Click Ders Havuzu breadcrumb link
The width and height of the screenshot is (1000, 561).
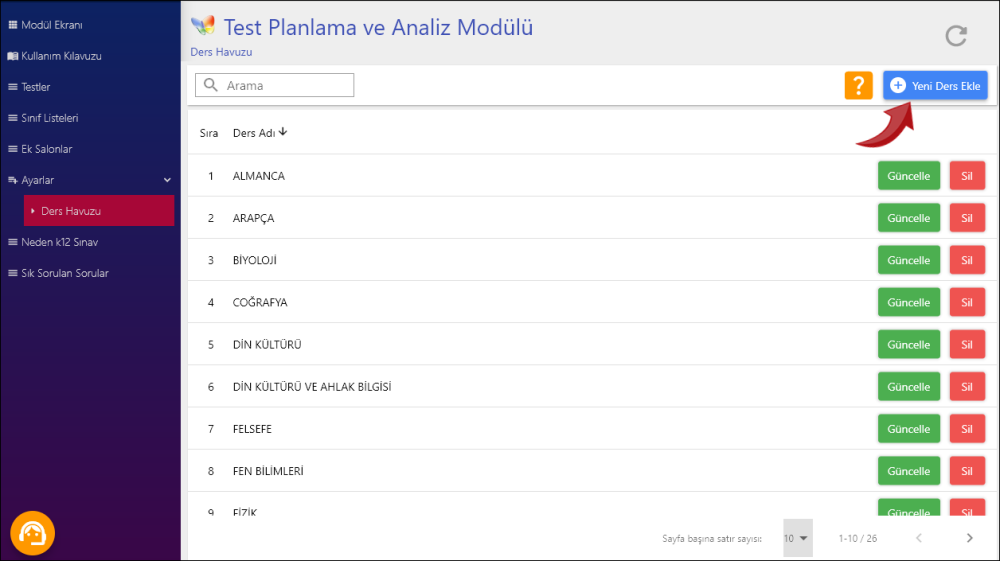tap(221, 51)
